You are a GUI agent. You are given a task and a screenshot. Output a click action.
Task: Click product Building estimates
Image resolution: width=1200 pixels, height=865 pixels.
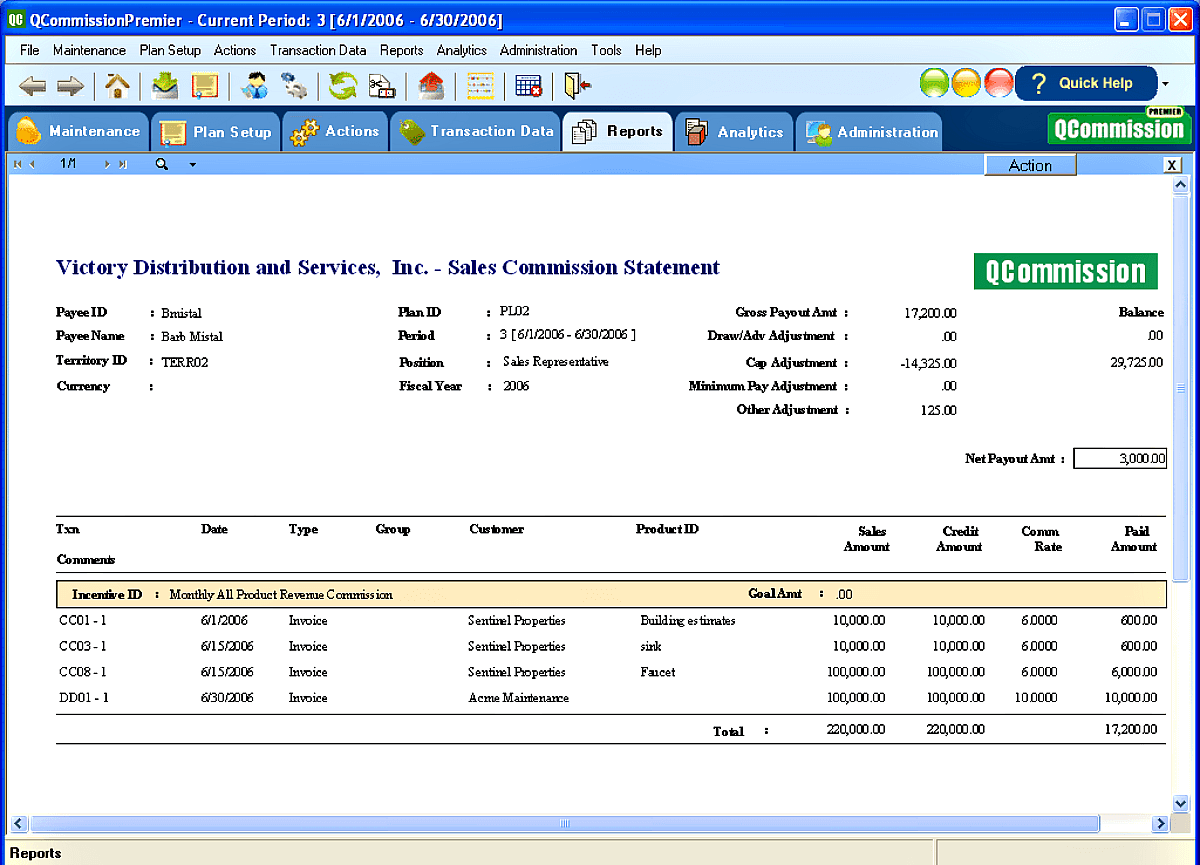click(x=688, y=621)
